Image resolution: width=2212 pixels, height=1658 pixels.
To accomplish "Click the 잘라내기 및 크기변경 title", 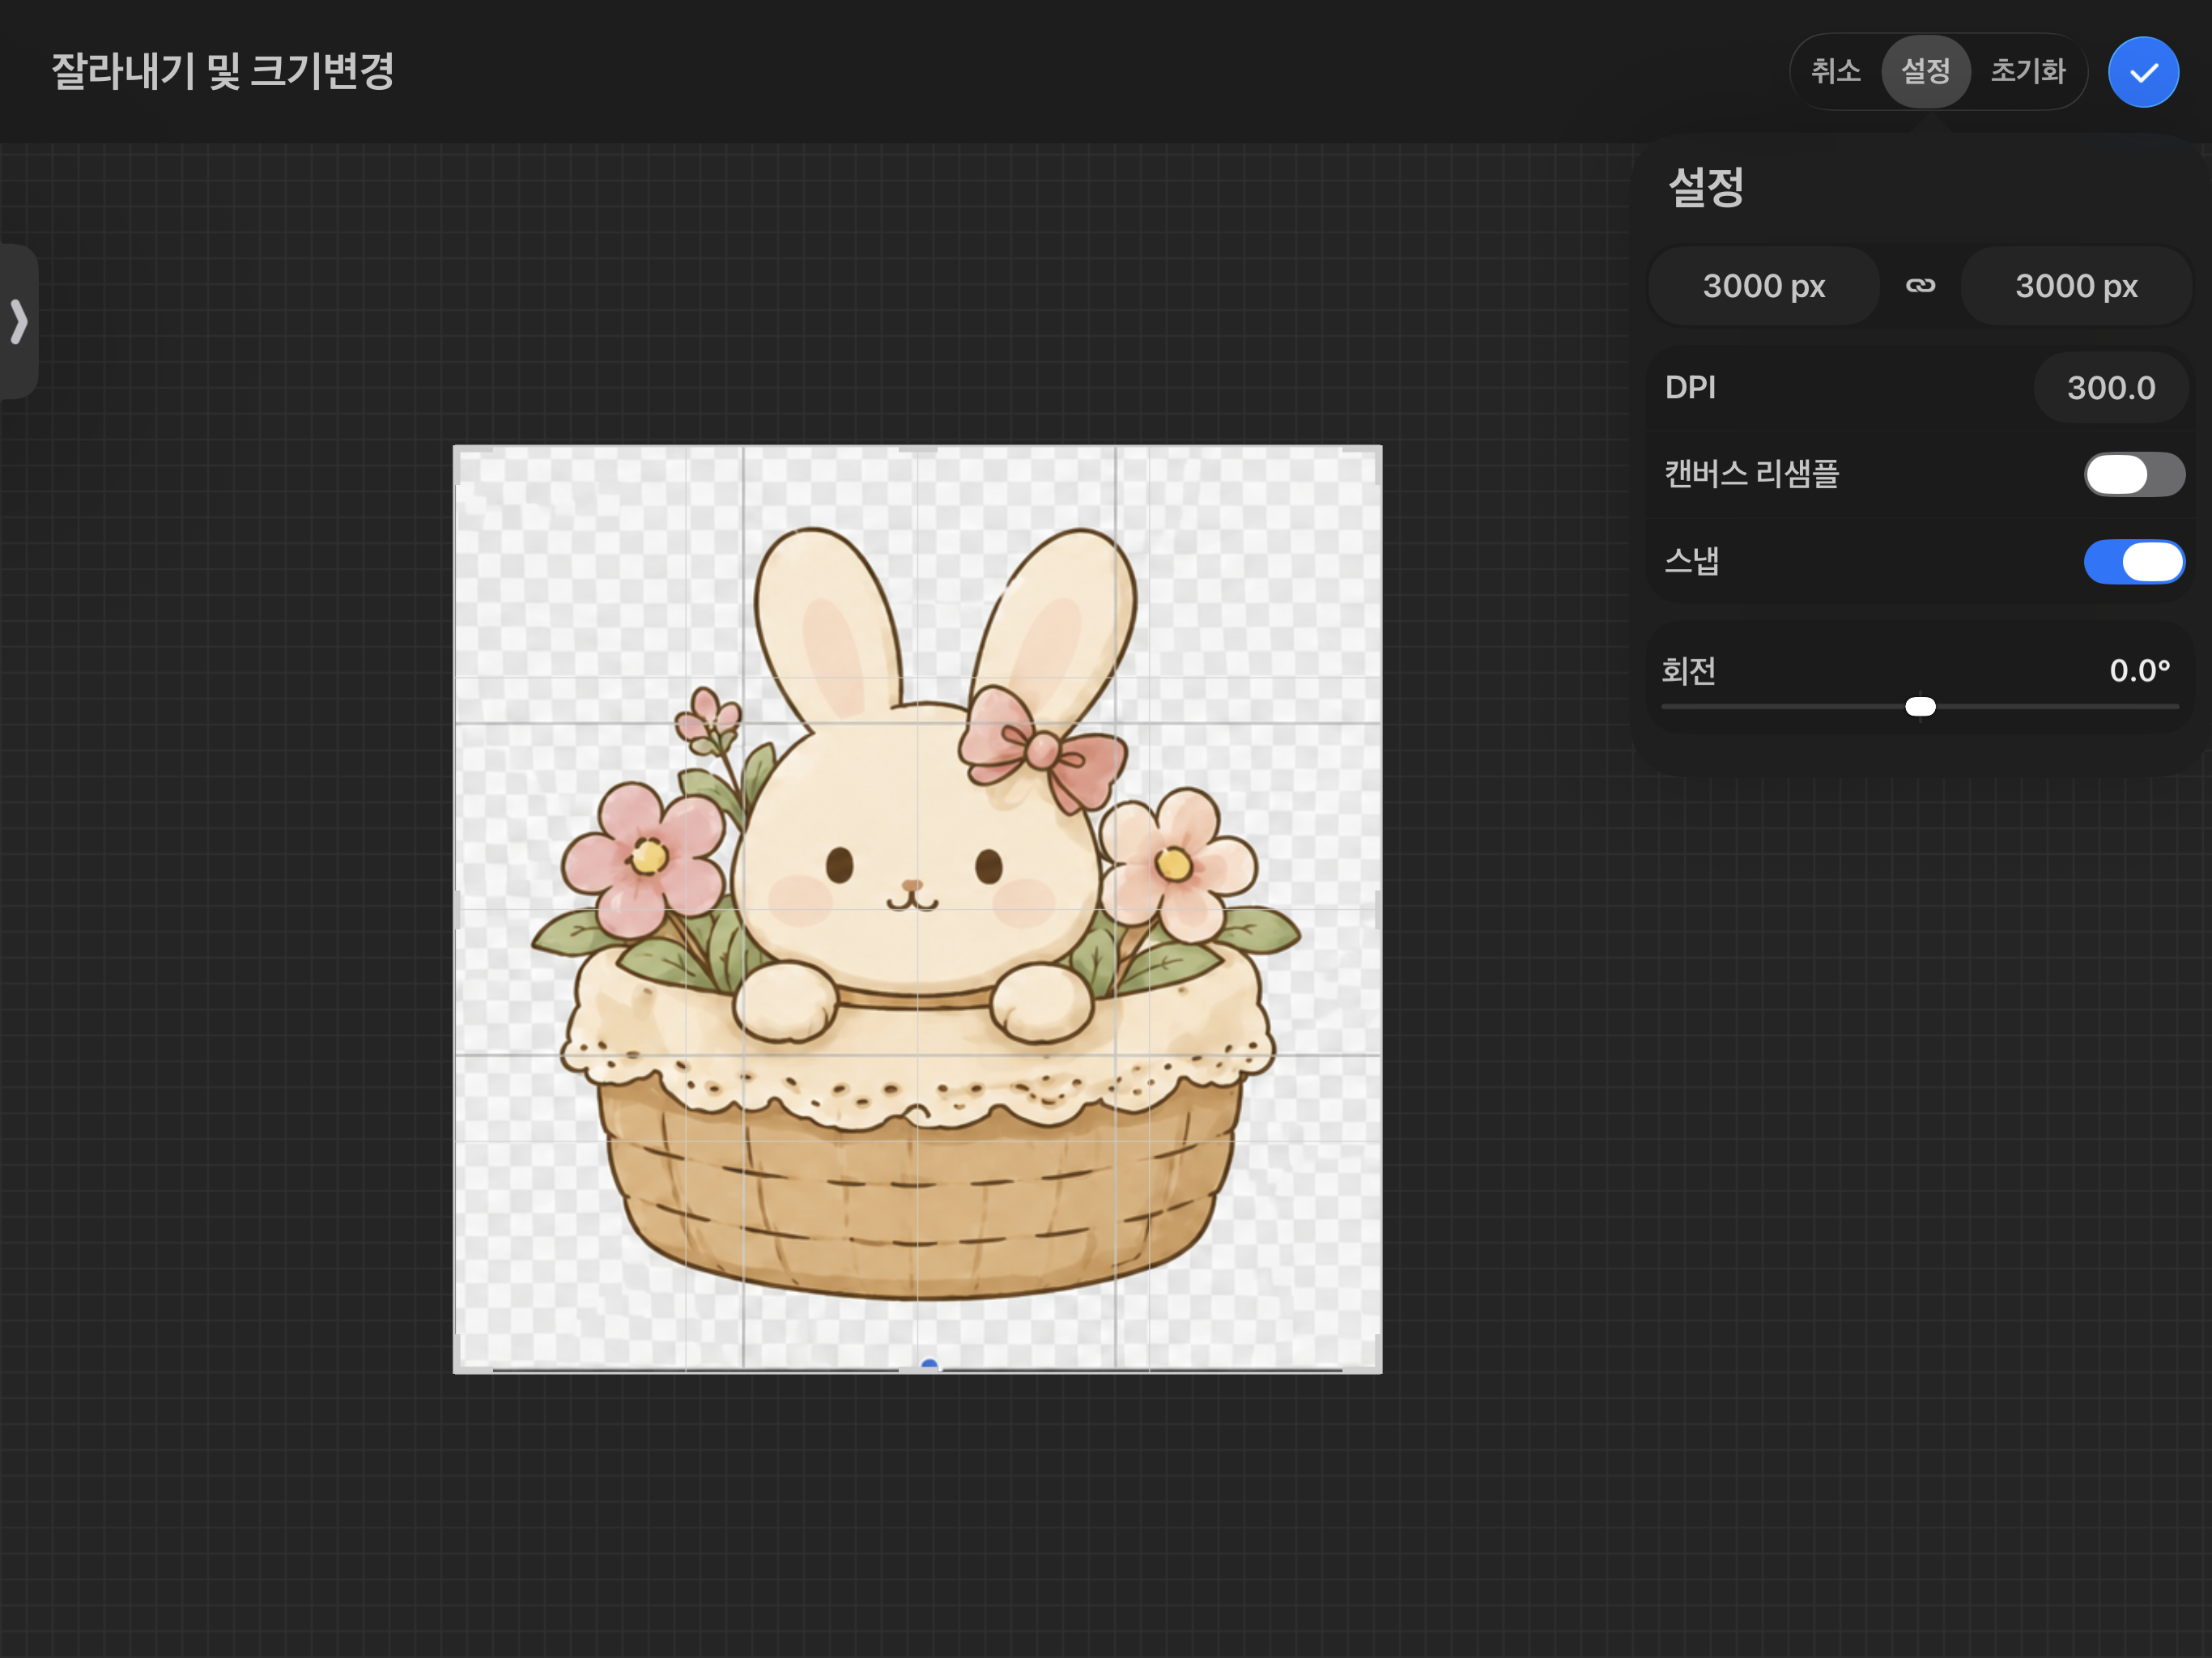I will click(x=223, y=71).
